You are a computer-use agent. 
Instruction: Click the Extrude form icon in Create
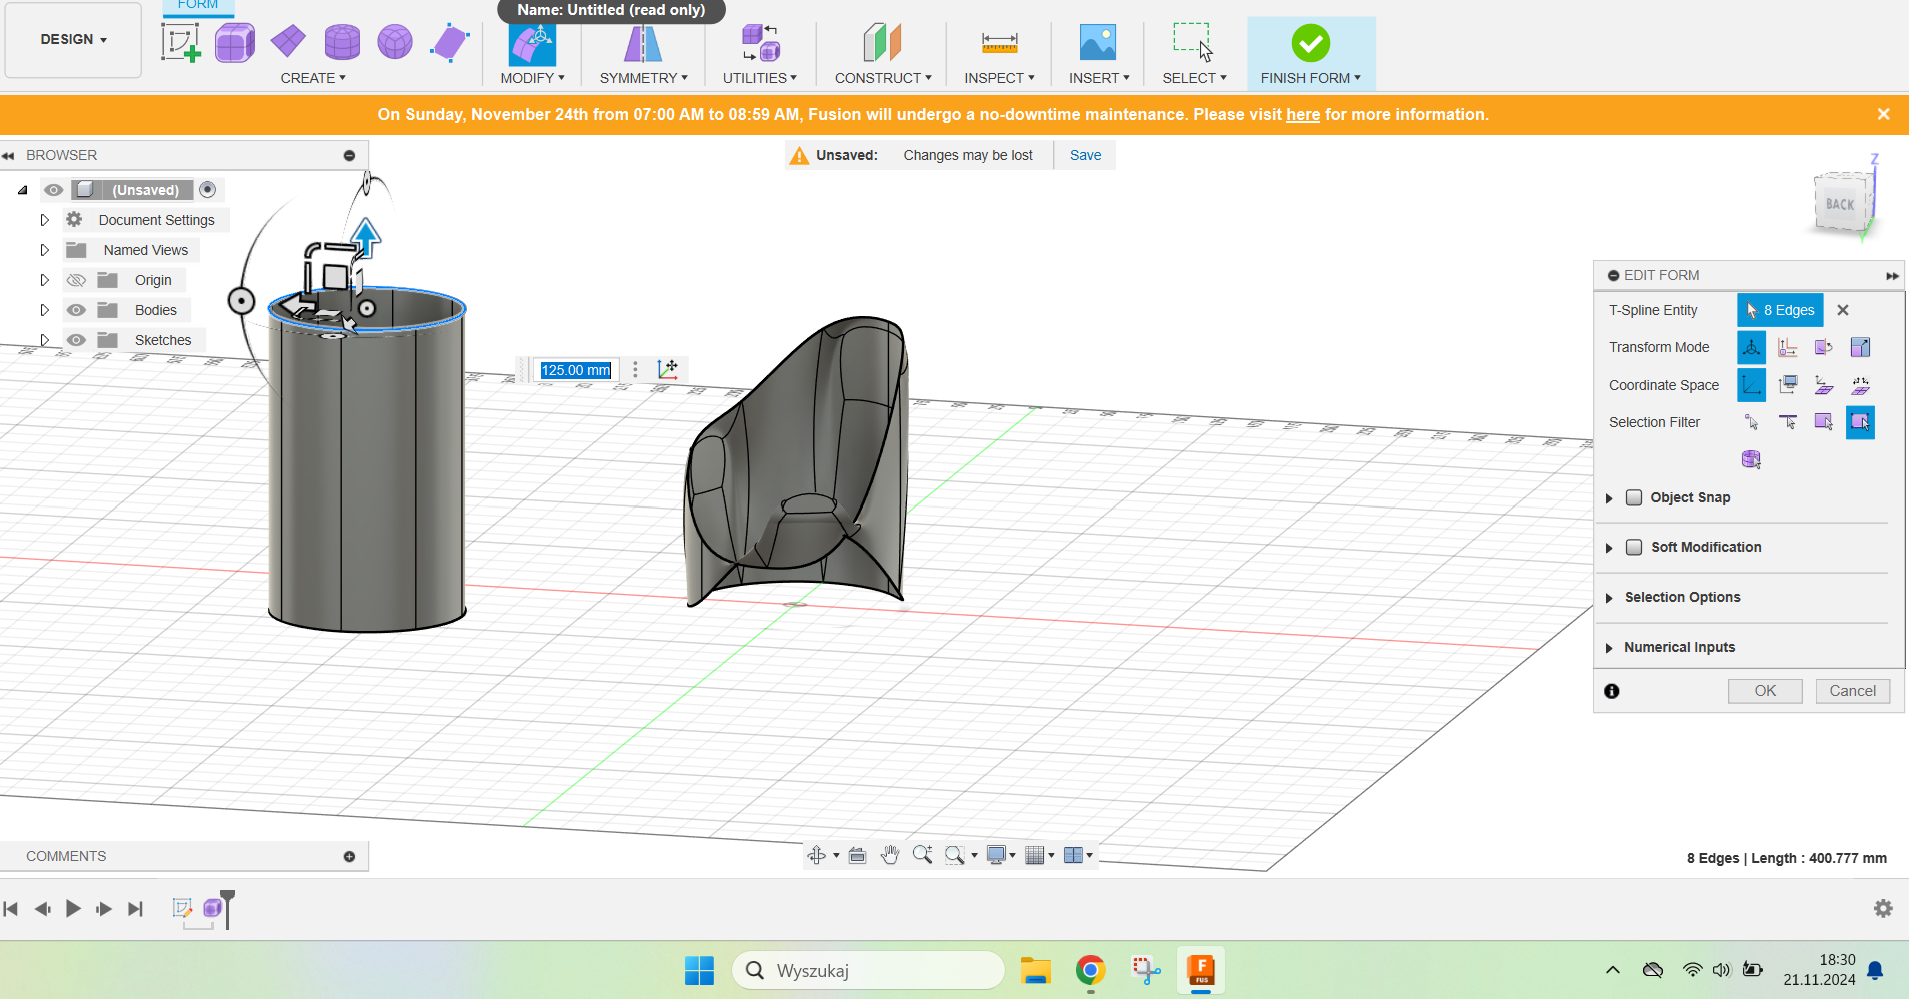point(450,43)
